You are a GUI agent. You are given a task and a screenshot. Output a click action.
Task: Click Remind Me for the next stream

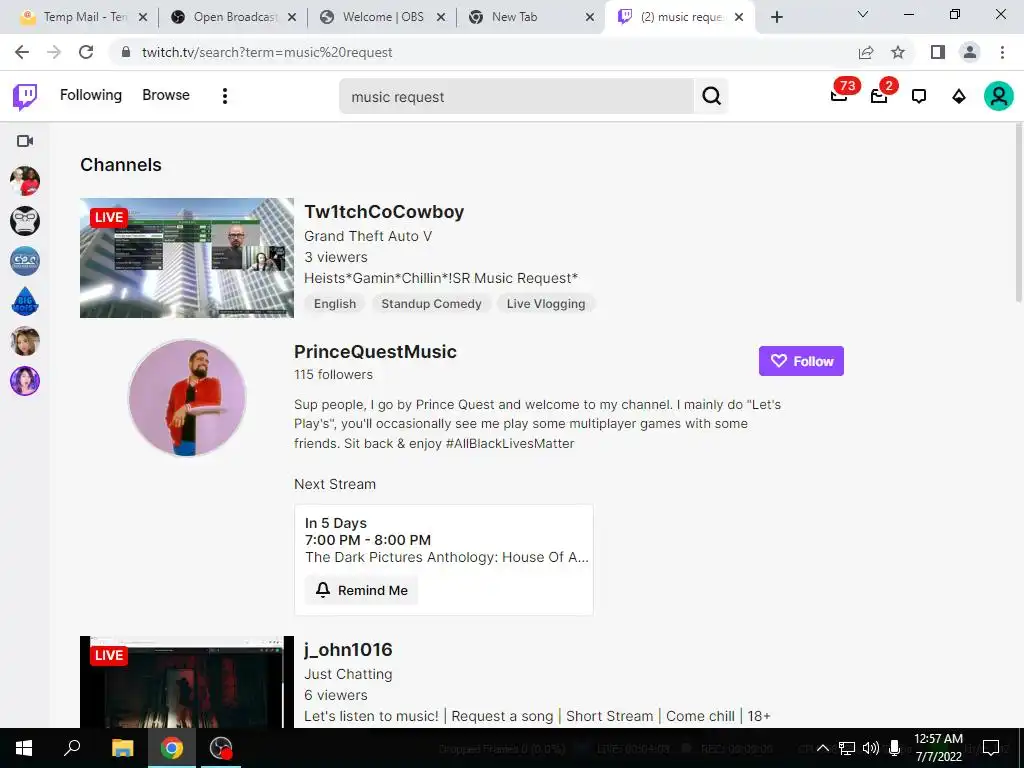click(361, 590)
